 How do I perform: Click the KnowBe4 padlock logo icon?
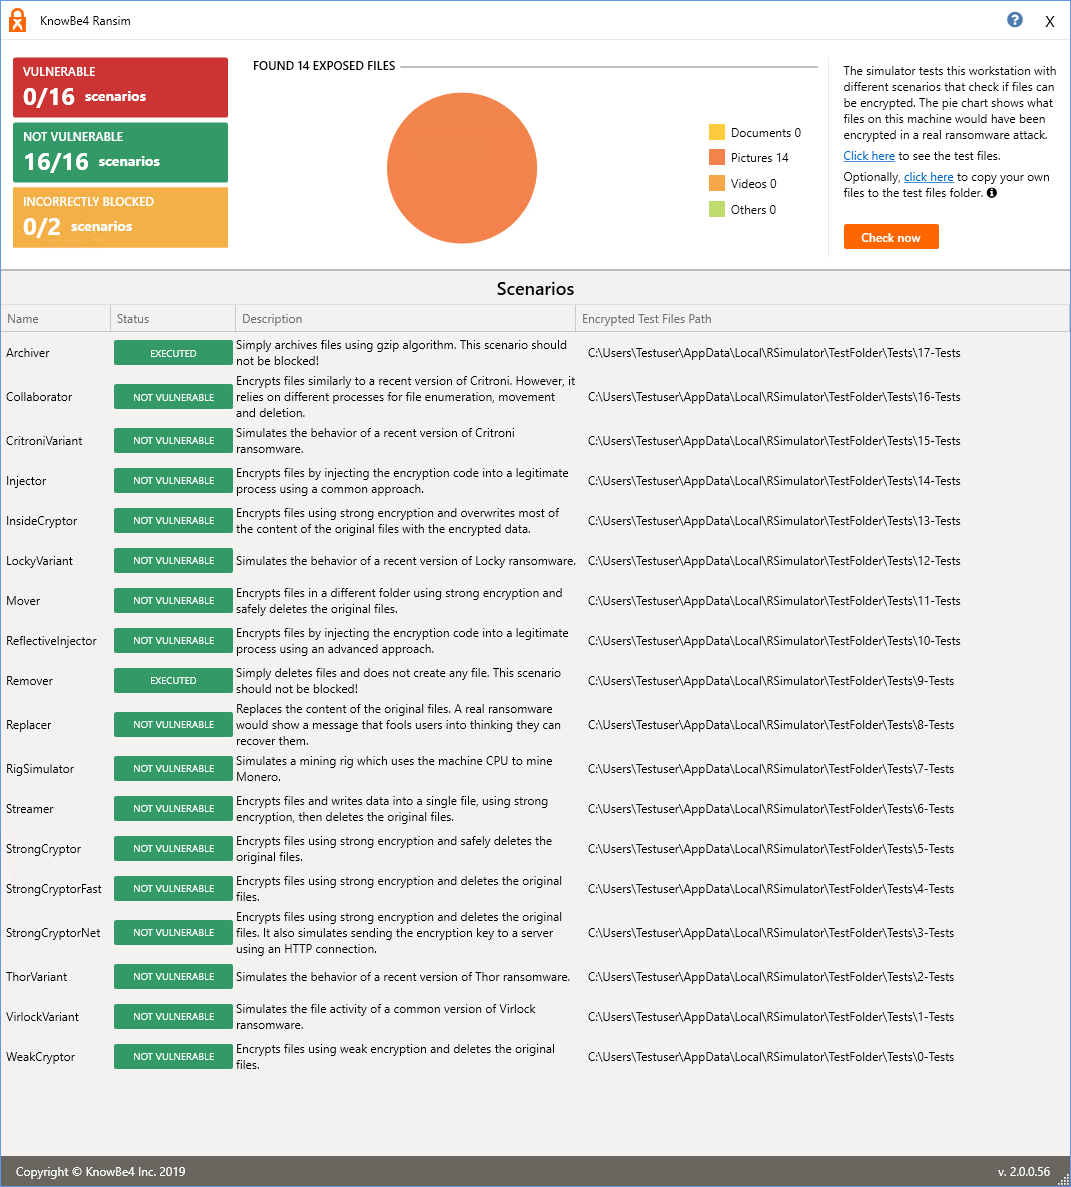click(17, 20)
